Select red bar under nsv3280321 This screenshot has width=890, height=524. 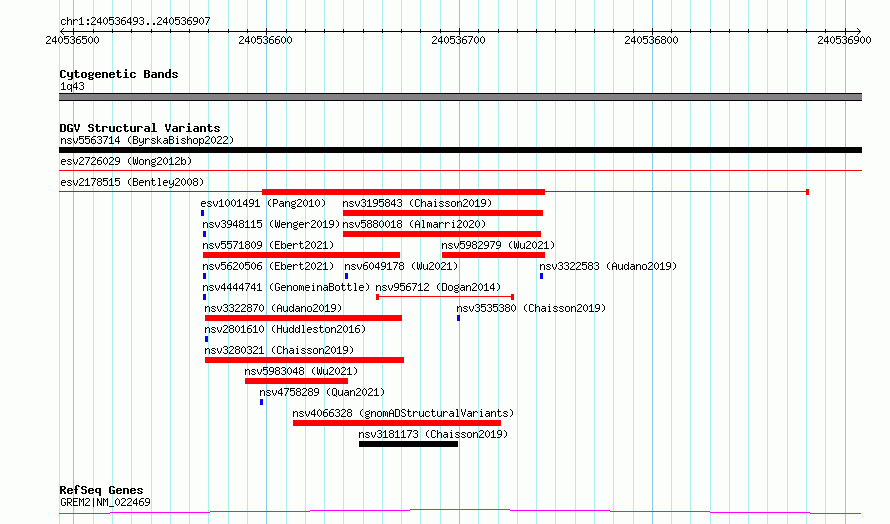[304, 360]
